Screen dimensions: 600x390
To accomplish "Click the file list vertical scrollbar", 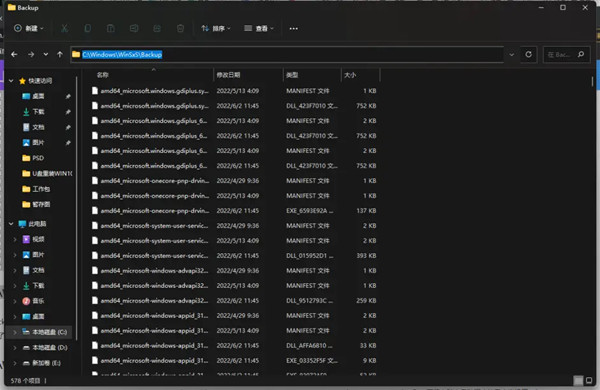I will [592, 81].
